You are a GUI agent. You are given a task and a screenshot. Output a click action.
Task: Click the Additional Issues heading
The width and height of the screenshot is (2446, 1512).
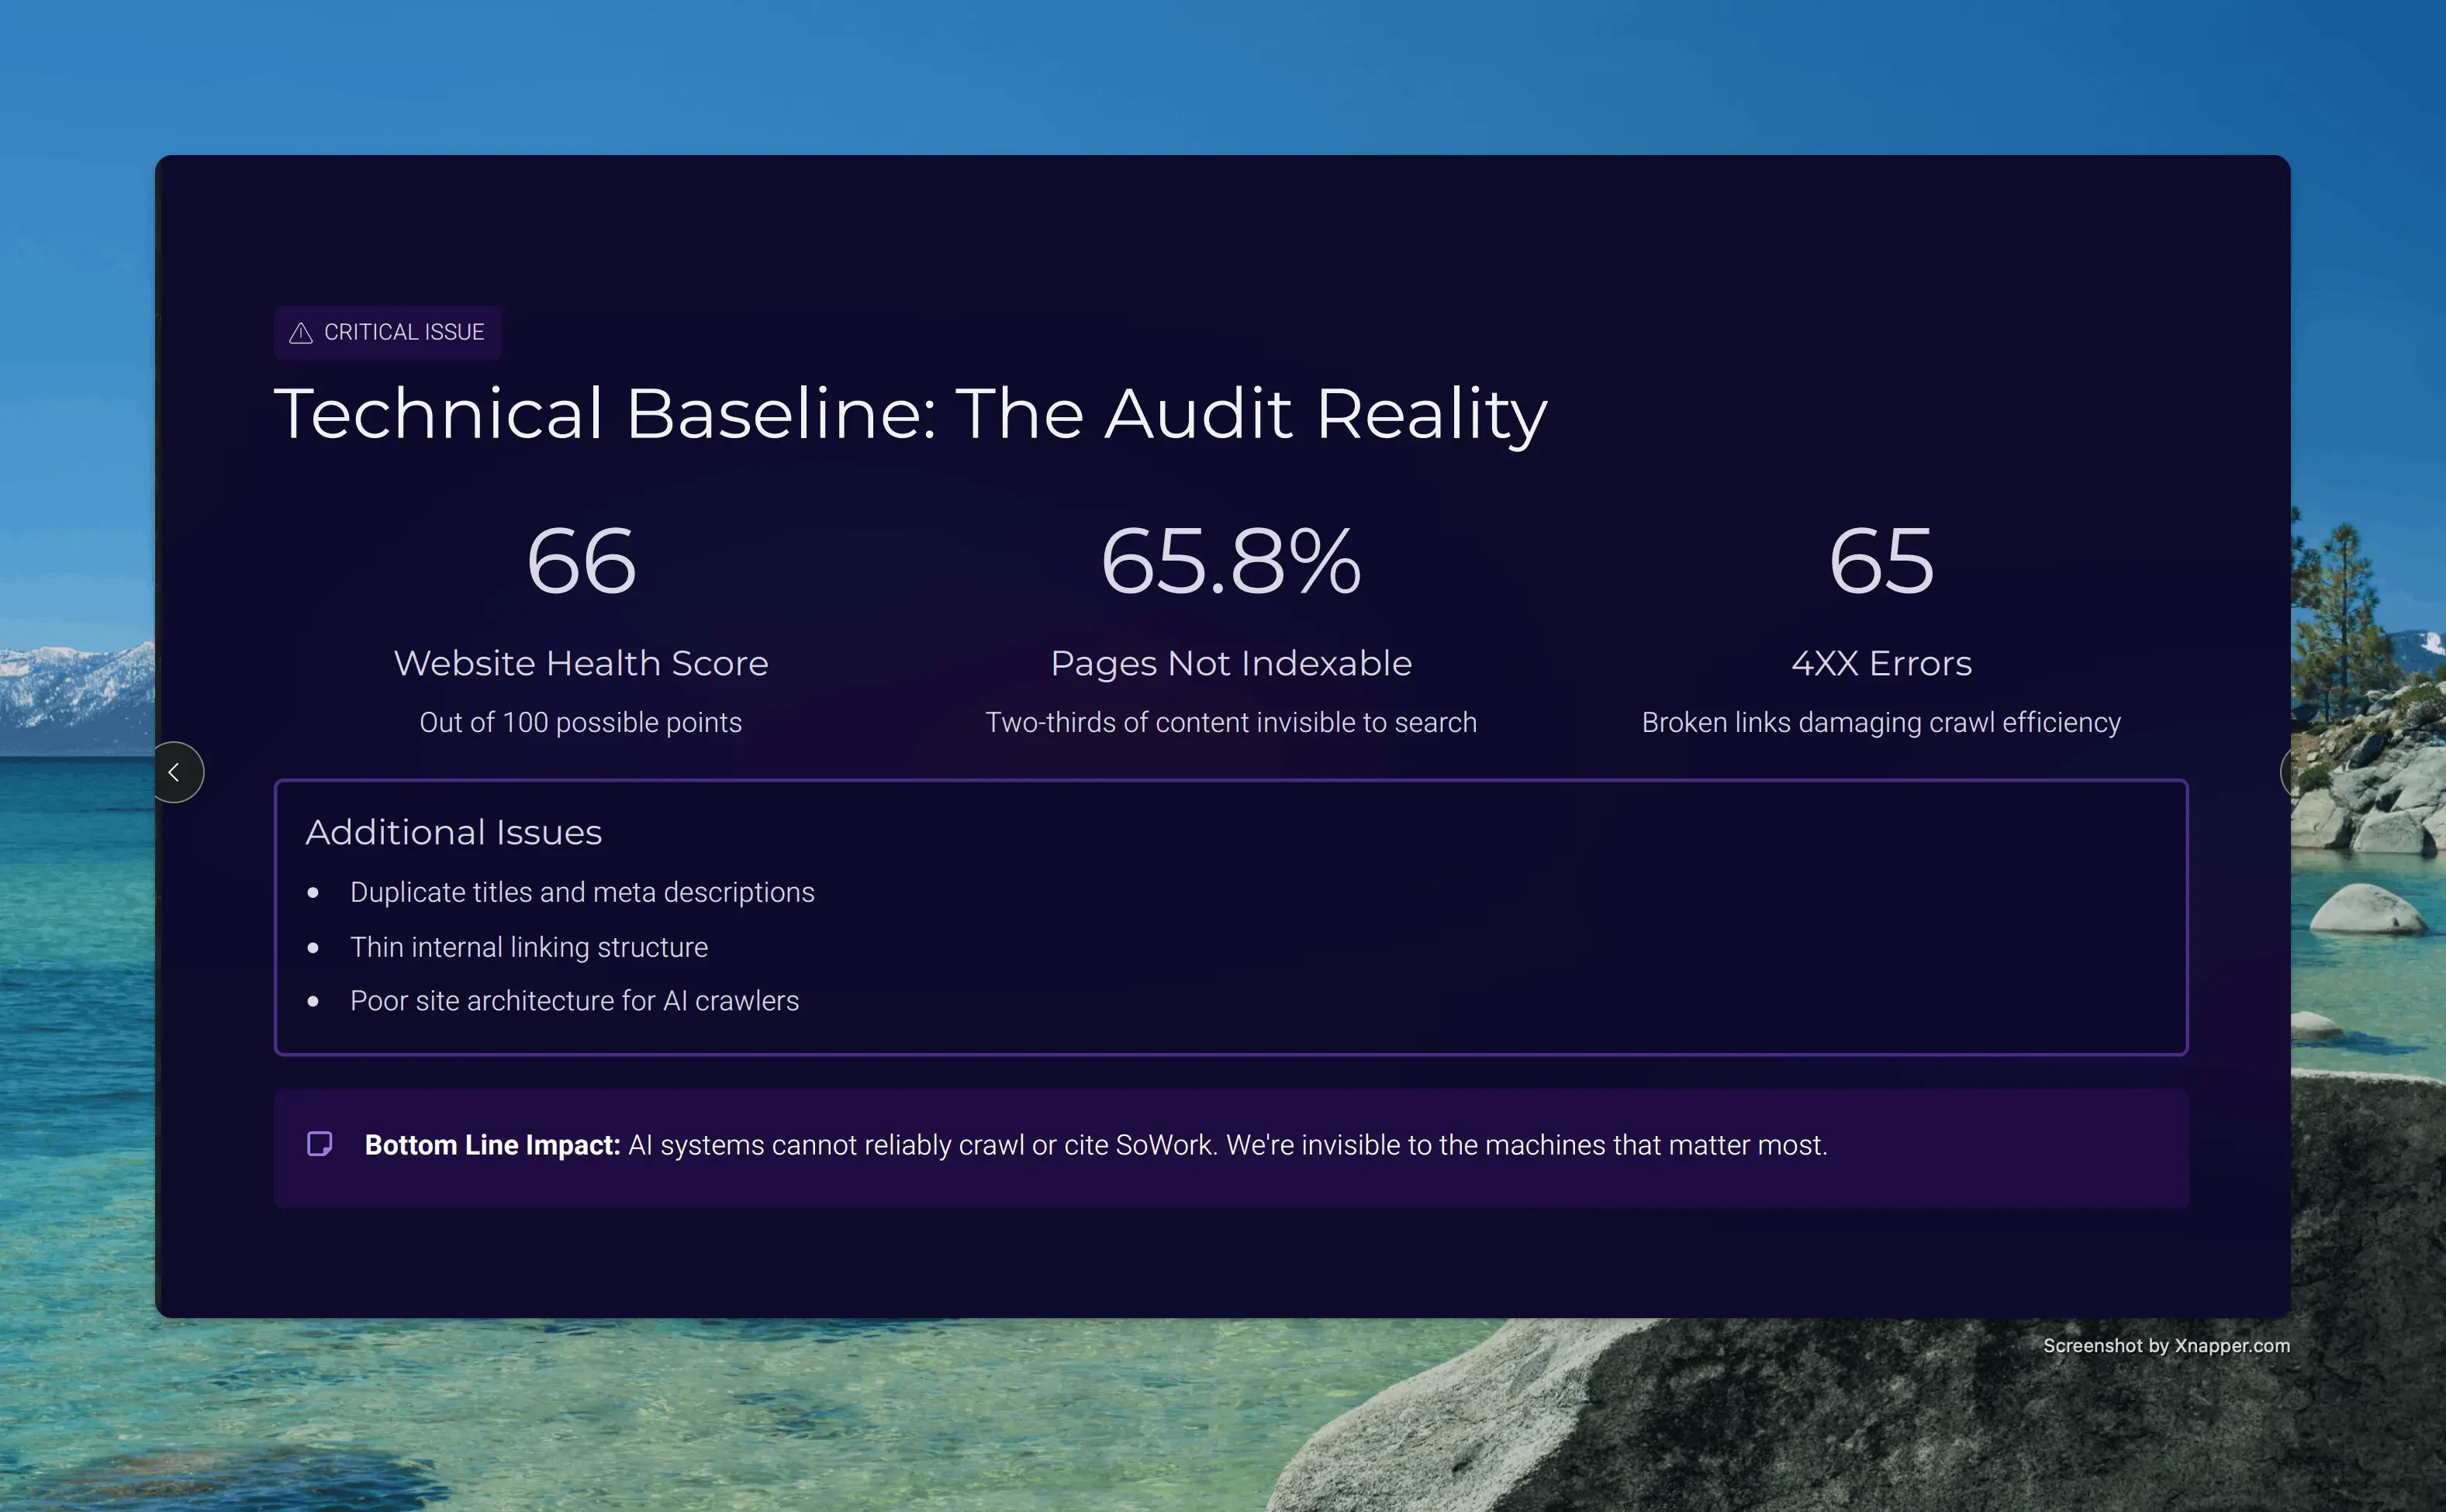click(x=453, y=832)
